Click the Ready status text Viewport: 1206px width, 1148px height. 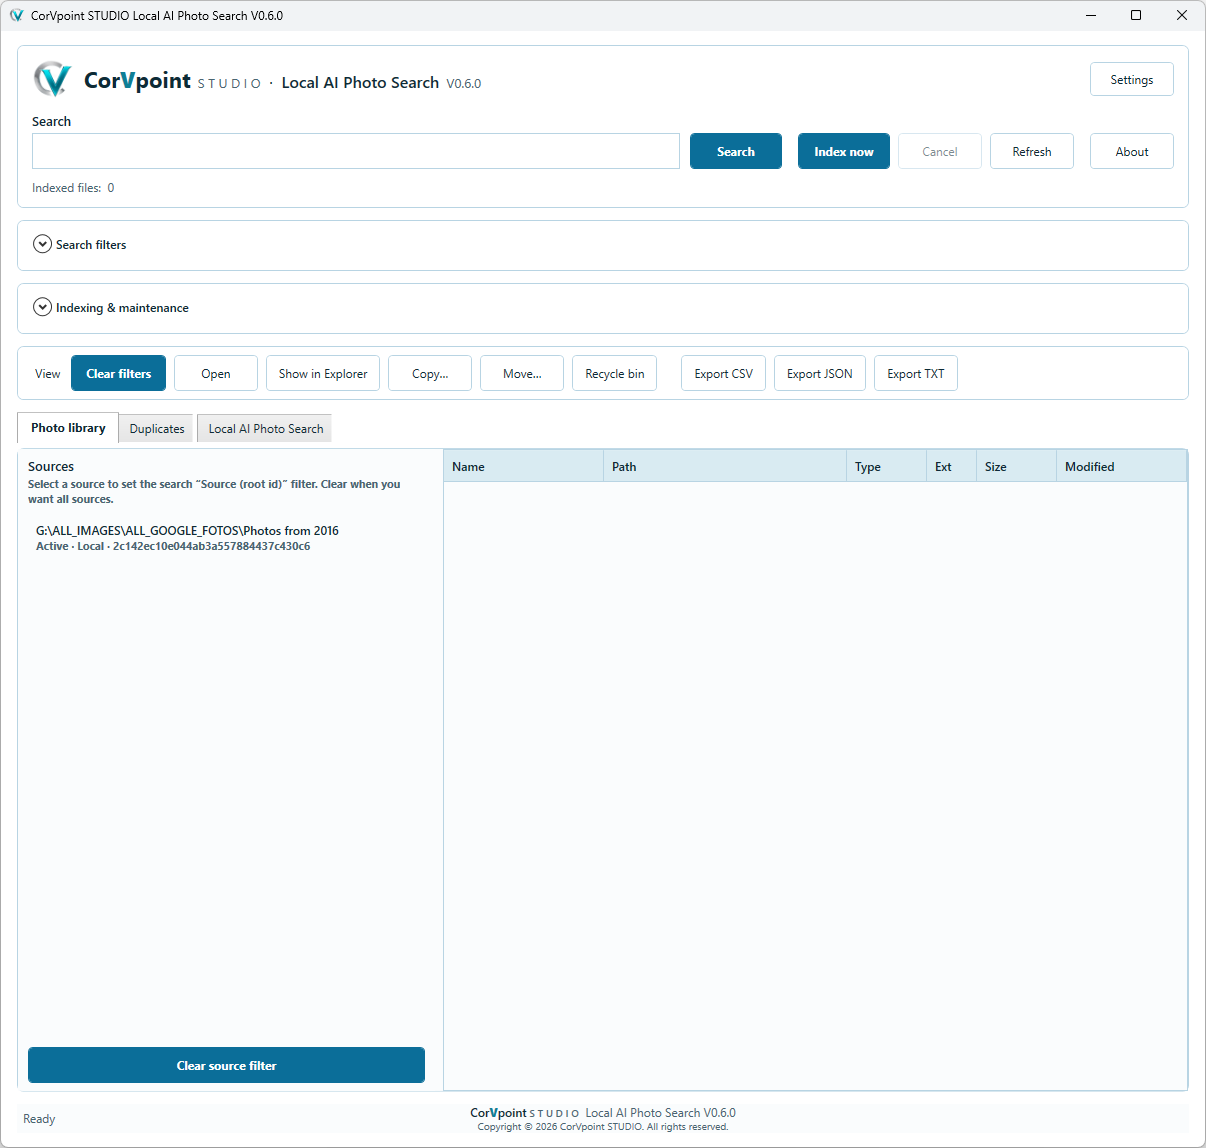pyautogui.click(x=39, y=1119)
